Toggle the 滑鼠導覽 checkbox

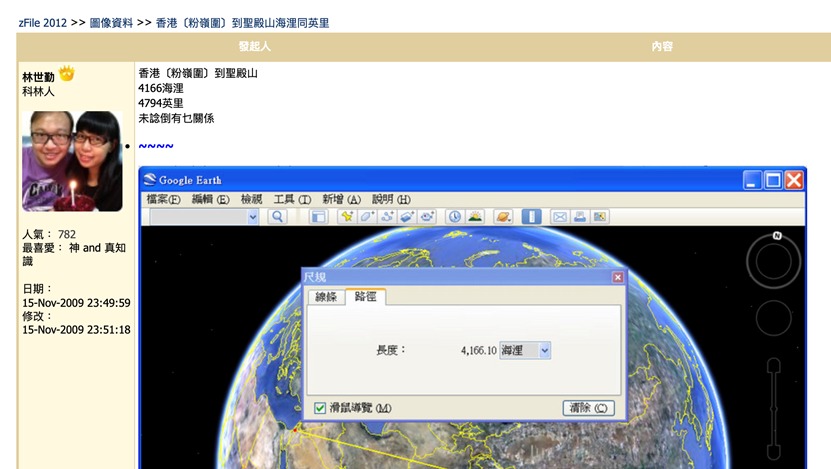coord(320,408)
